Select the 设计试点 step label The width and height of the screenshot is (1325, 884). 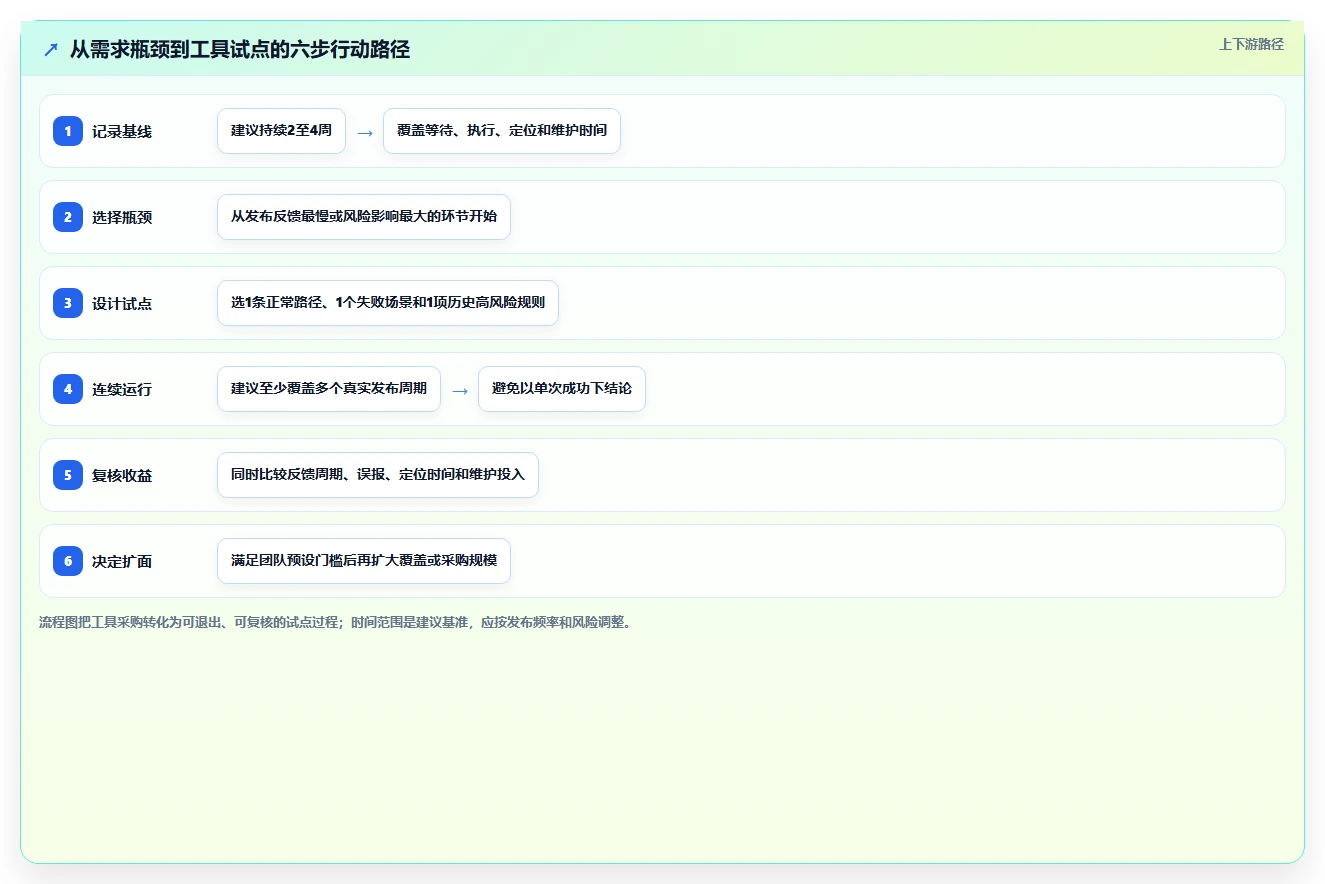pyautogui.click(x=122, y=303)
